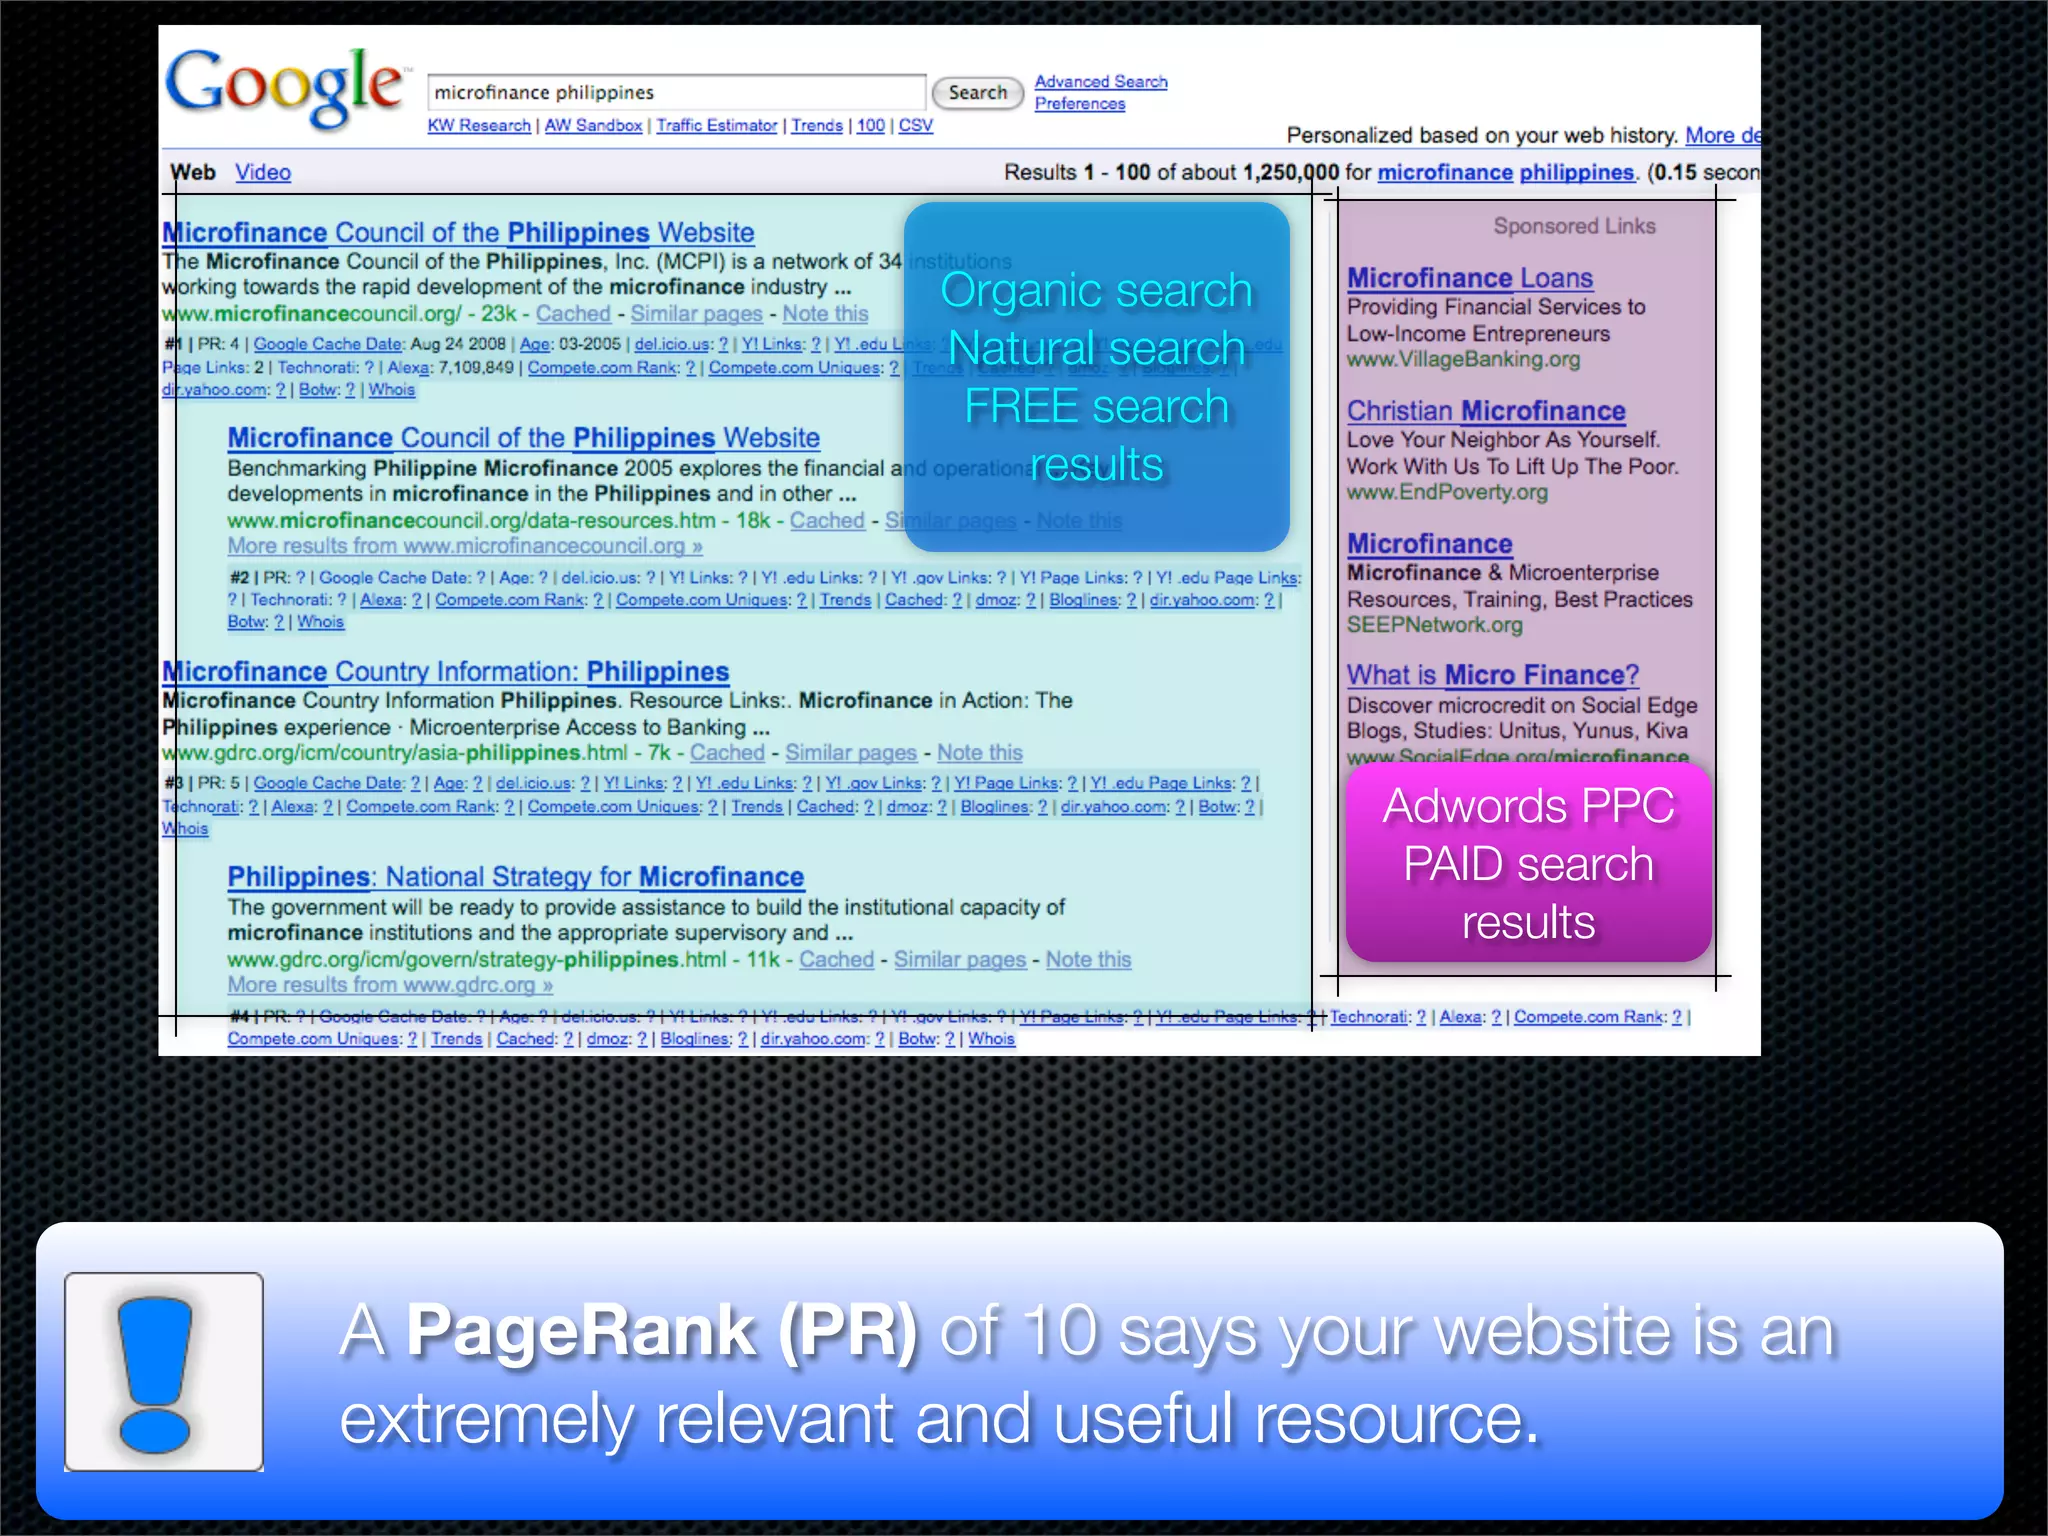Open What is Micro Finance? sponsored link
This screenshot has width=2048, height=1536.
click(x=1493, y=675)
